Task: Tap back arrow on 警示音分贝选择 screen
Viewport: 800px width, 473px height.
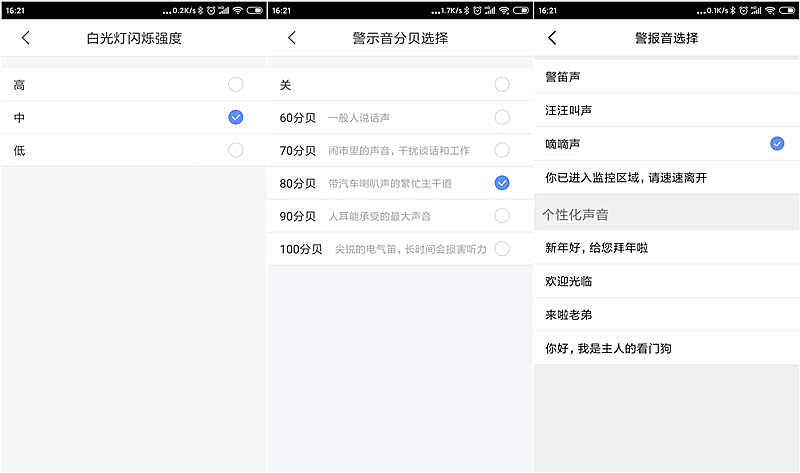Action: (292, 38)
